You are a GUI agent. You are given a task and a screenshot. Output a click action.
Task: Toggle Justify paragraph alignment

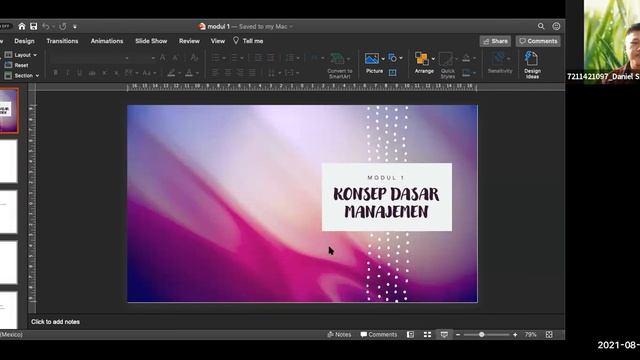point(252,73)
